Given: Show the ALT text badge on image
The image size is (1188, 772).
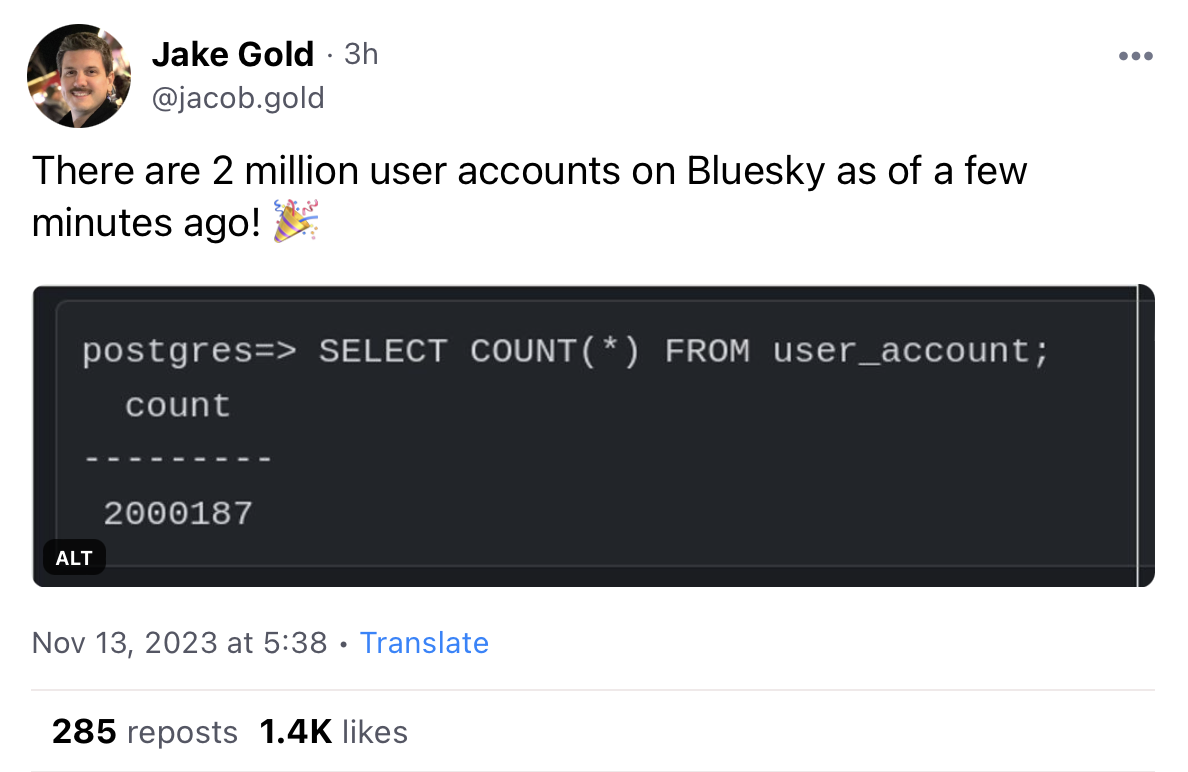Looking at the screenshot, I should click(x=73, y=558).
